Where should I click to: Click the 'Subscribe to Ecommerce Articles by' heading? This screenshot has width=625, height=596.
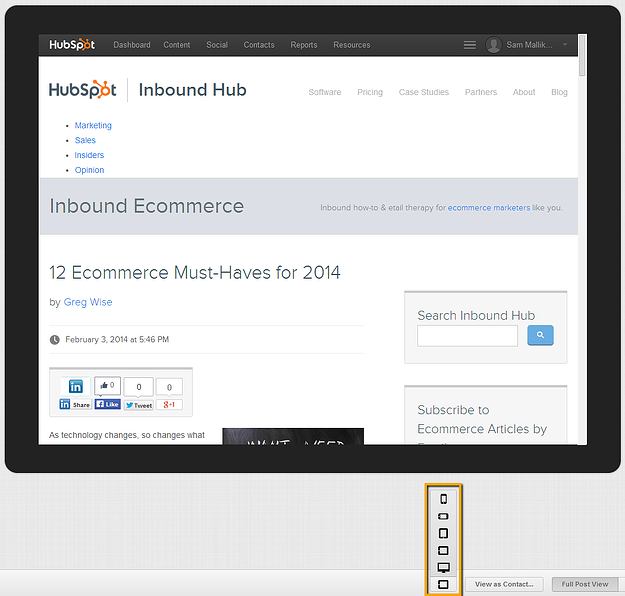click(x=482, y=419)
